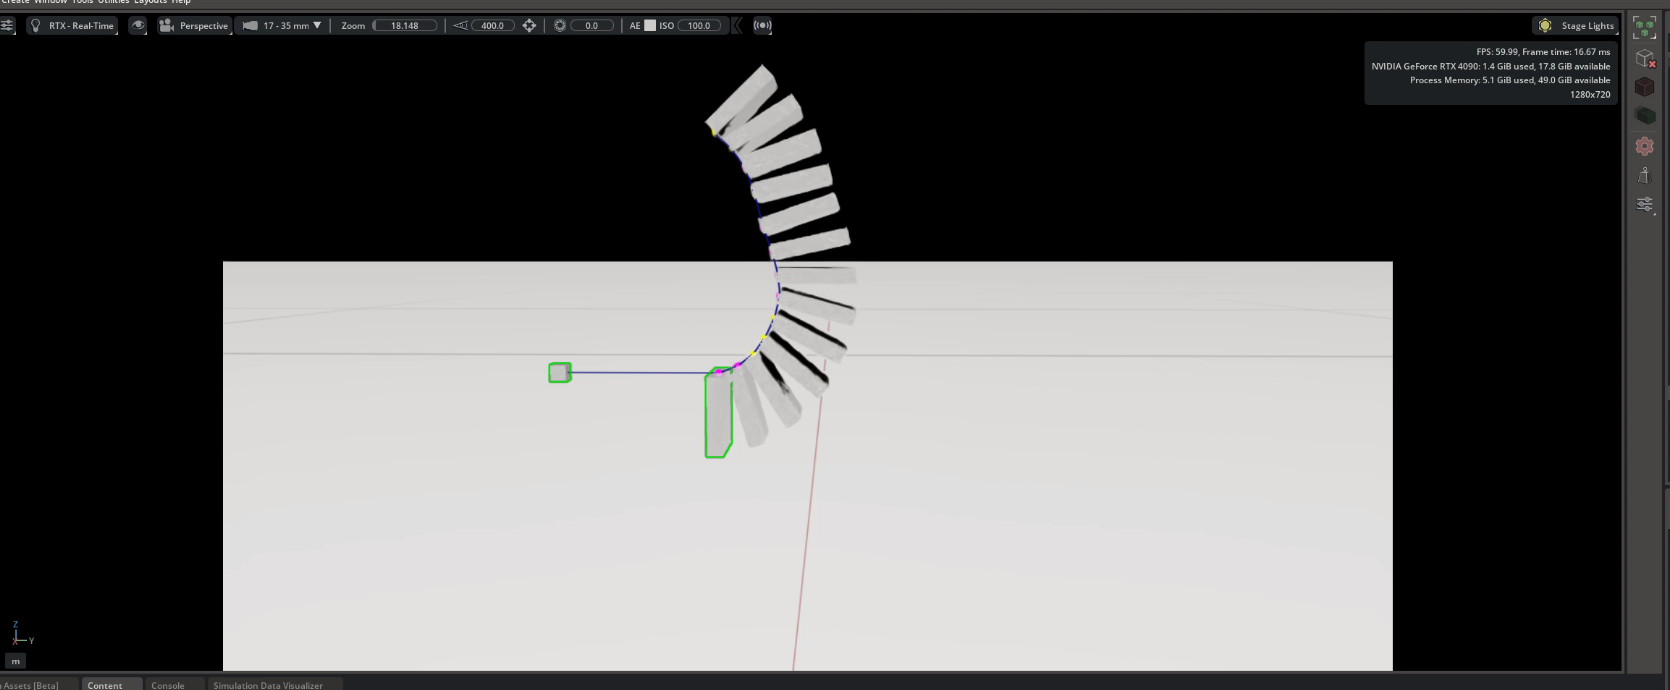The height and width of the screenshot is (690, 1670).
Task: Click the XYZ axis gizmo
Action: (21, 634)
